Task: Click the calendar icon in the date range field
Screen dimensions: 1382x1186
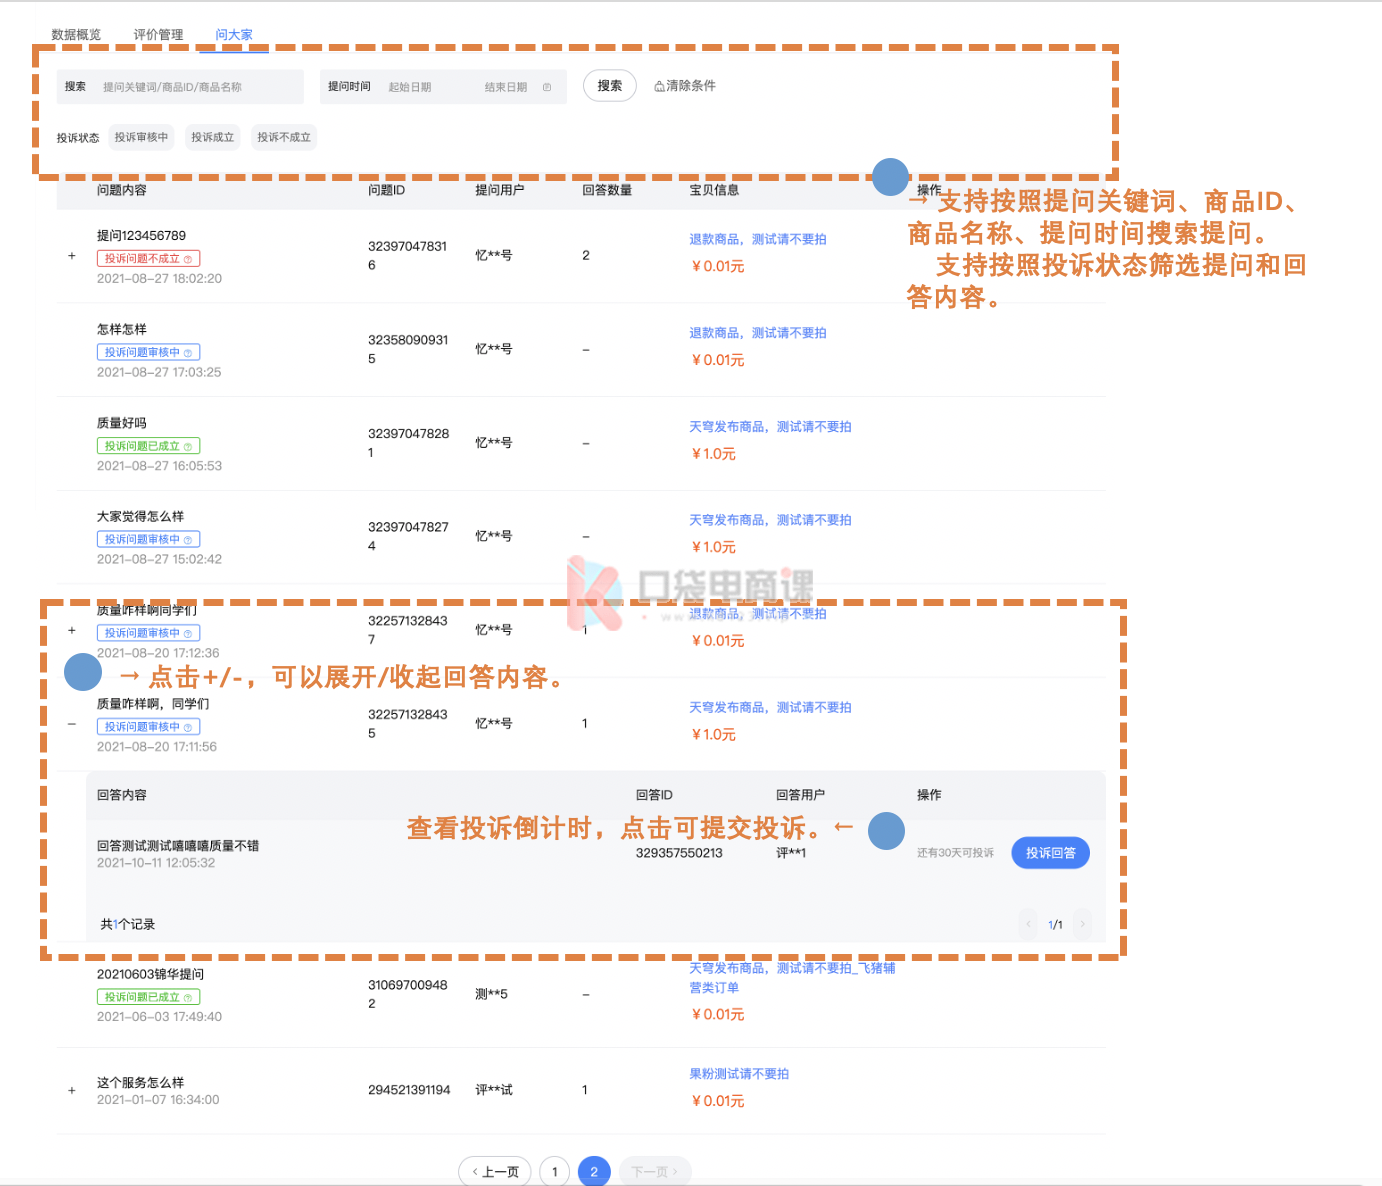Action: point(547,87)
